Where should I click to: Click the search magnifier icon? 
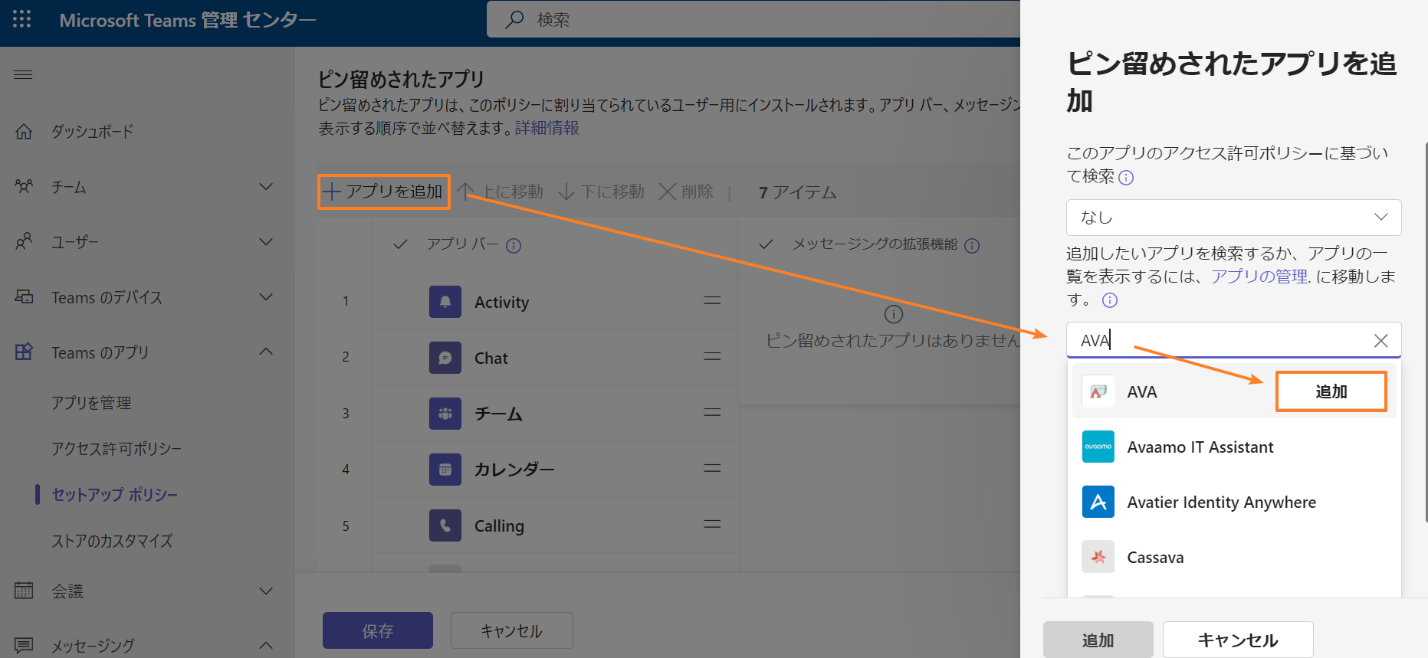(x=515, y=19)
